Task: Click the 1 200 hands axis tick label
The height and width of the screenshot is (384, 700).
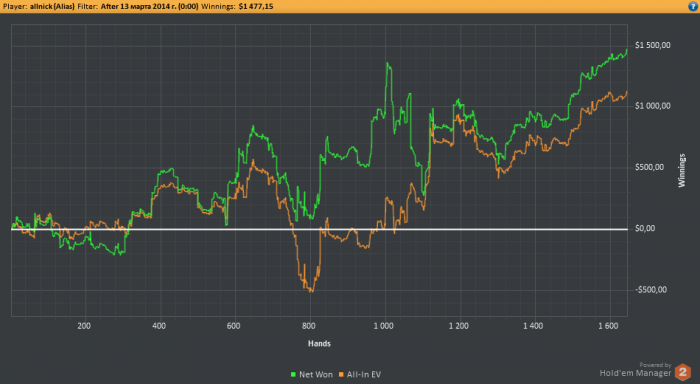Action: click(458, 326)
